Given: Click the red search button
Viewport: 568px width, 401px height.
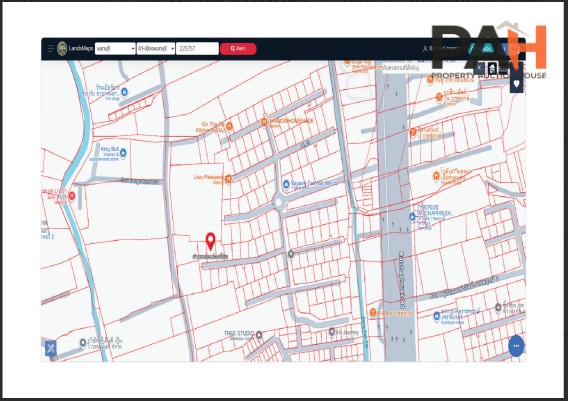Looking at the screenshot, I should [x=238, y=49].
